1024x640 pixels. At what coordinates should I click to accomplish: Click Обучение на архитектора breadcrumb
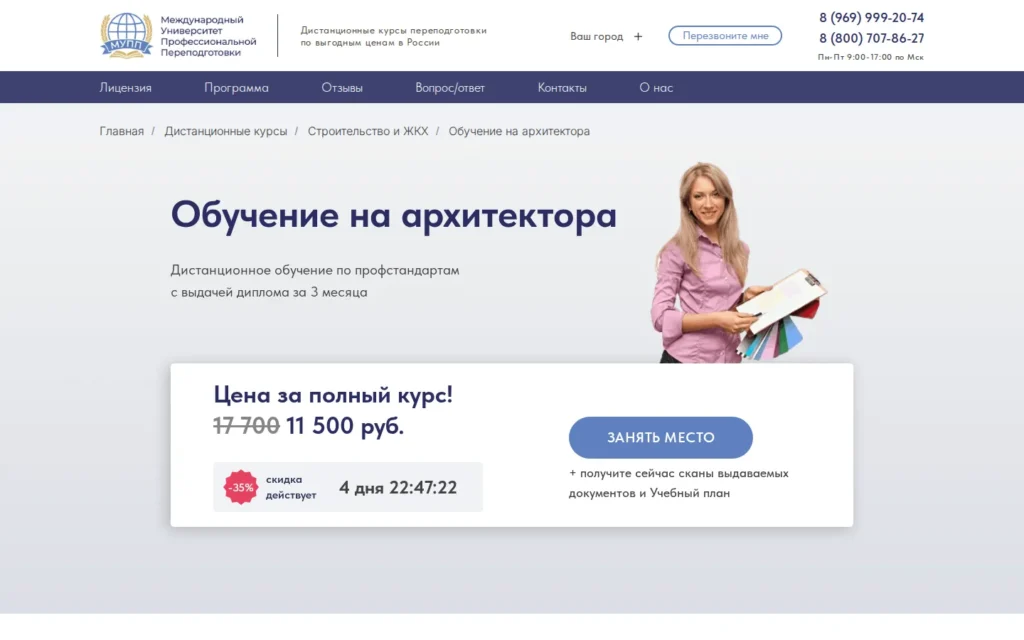519,131
